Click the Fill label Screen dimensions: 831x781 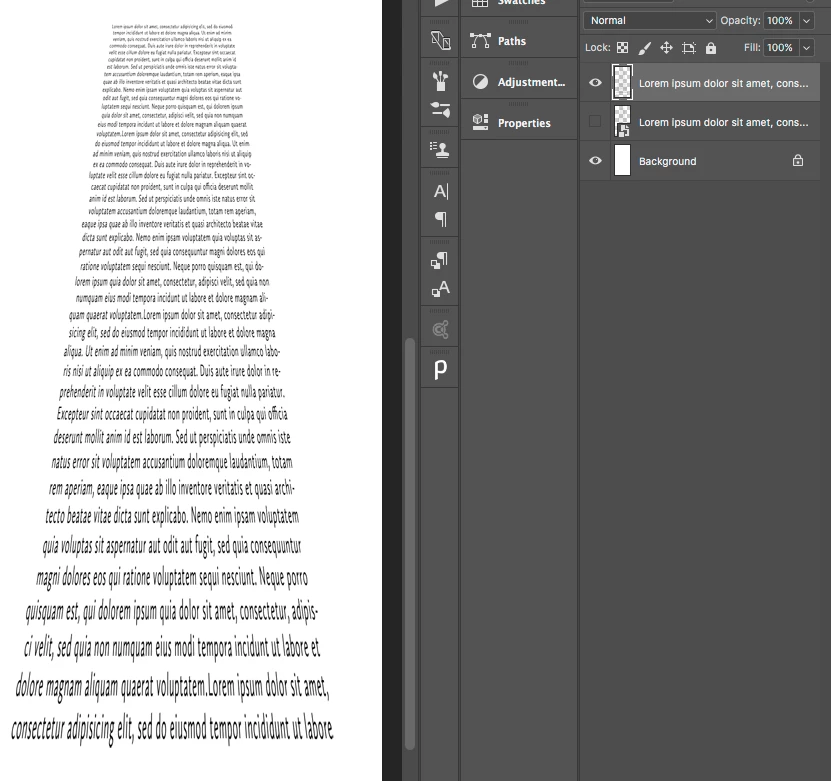pyautogui.click(x=752, y=48)
